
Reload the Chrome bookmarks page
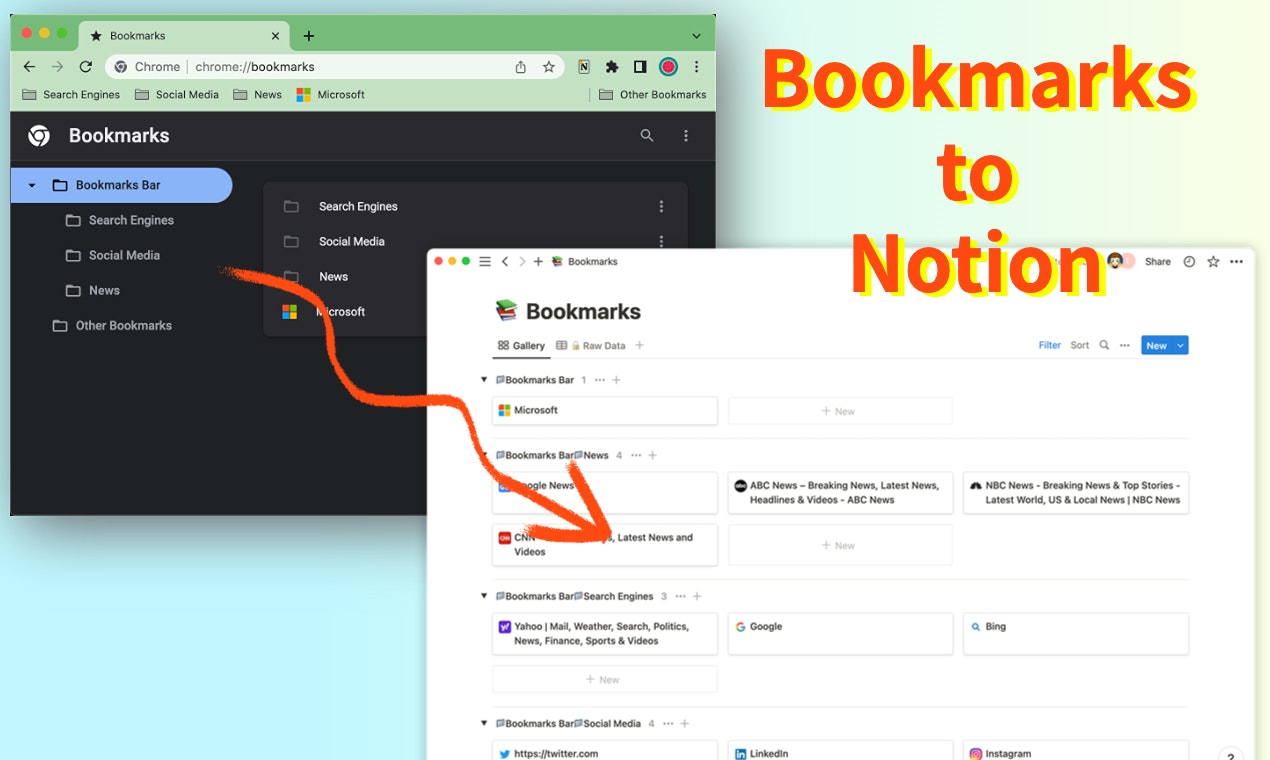pos(86,67)
